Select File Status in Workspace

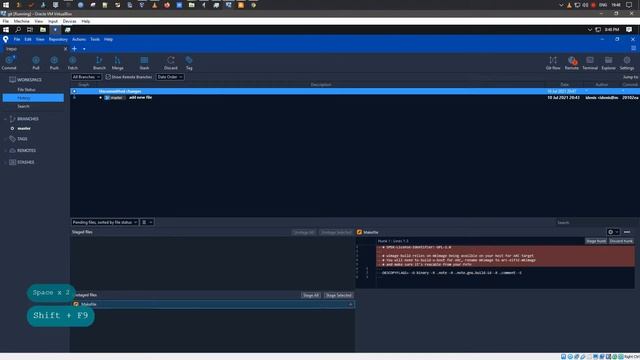26,89
